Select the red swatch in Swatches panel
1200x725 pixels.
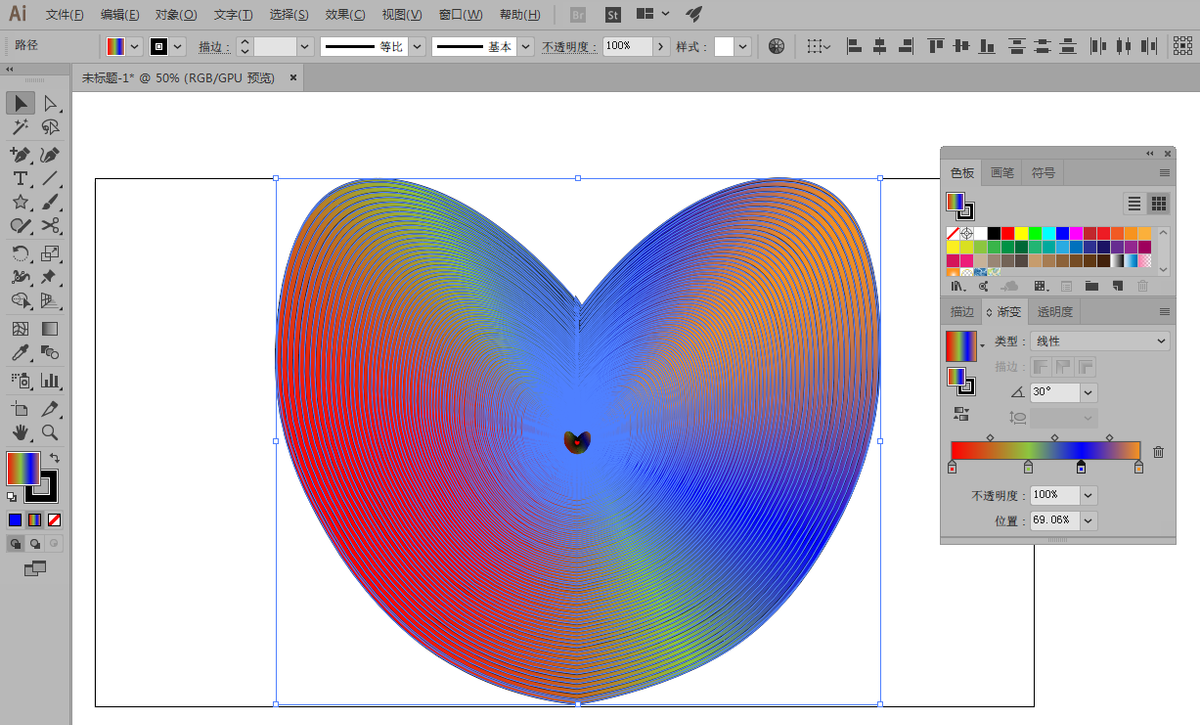1007,233
